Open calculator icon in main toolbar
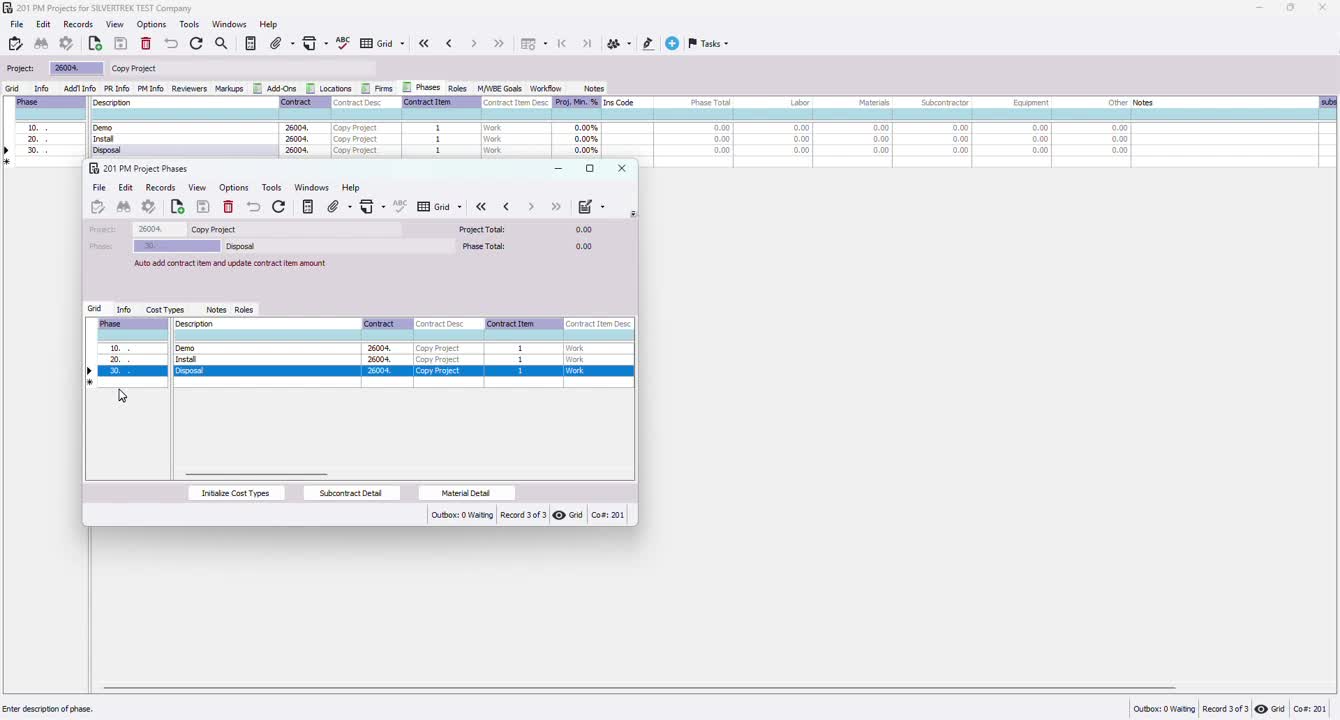 251,44
